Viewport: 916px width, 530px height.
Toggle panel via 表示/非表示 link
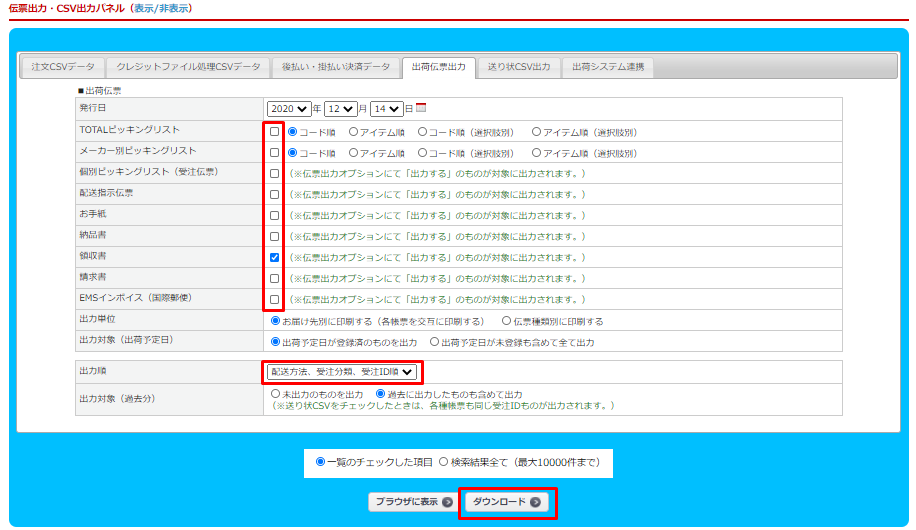click(x=162, y=9)
